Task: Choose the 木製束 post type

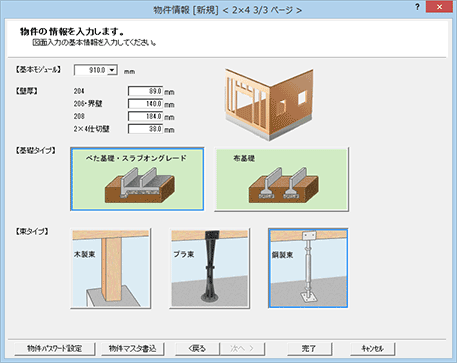Action: coord(111,268)
